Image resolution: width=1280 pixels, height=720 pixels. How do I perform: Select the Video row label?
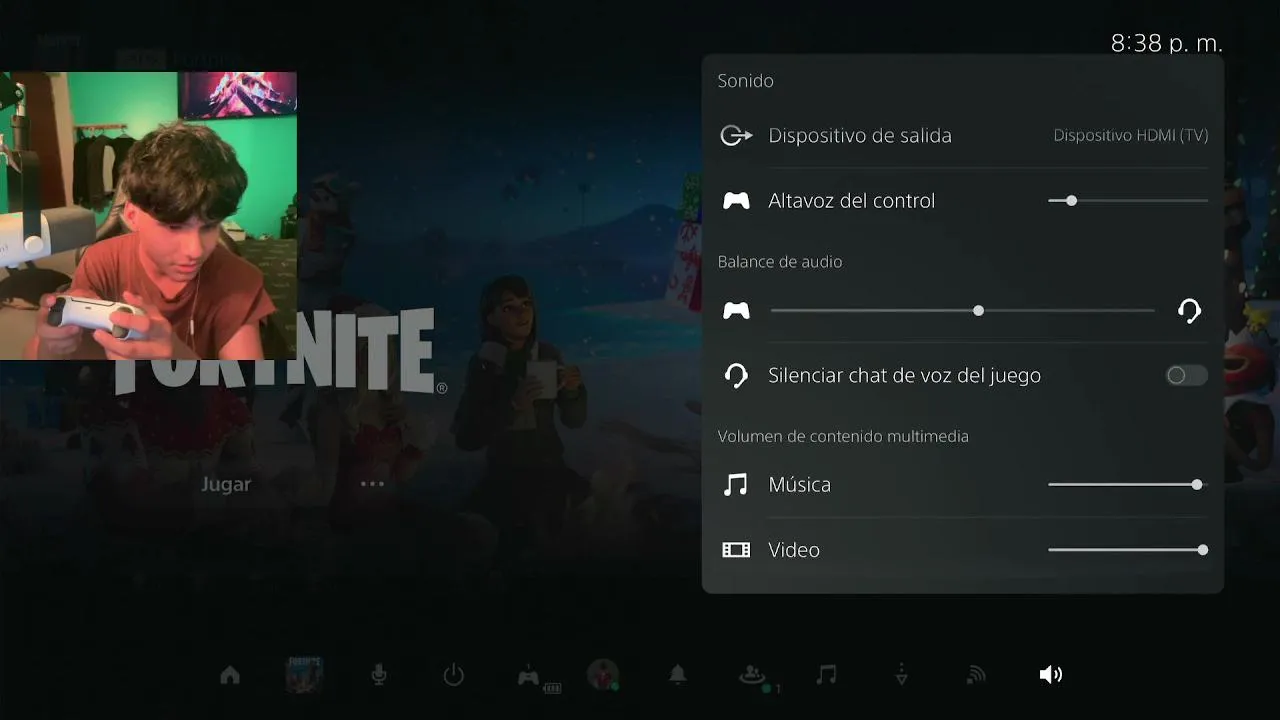click(x=794, y=550)
